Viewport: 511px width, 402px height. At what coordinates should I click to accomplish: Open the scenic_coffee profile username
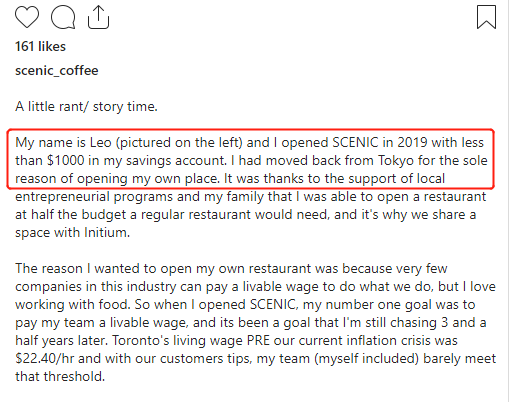point(57,71)
